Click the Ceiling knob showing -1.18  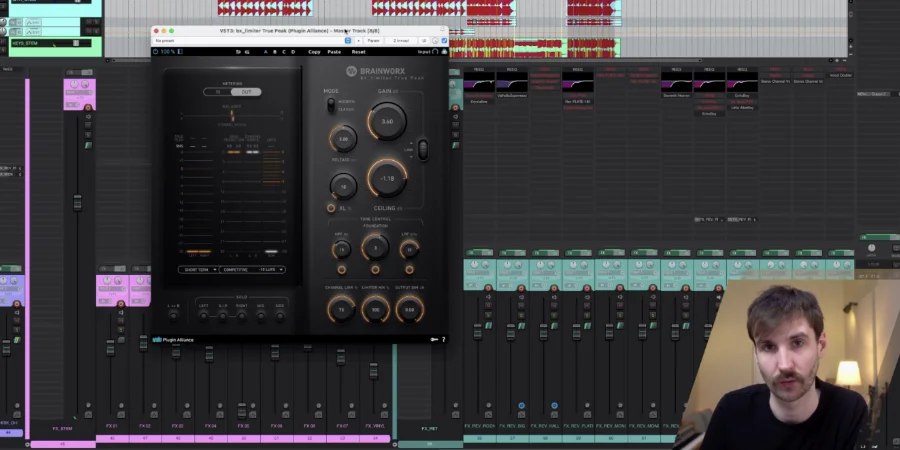[x=387, y=179]
